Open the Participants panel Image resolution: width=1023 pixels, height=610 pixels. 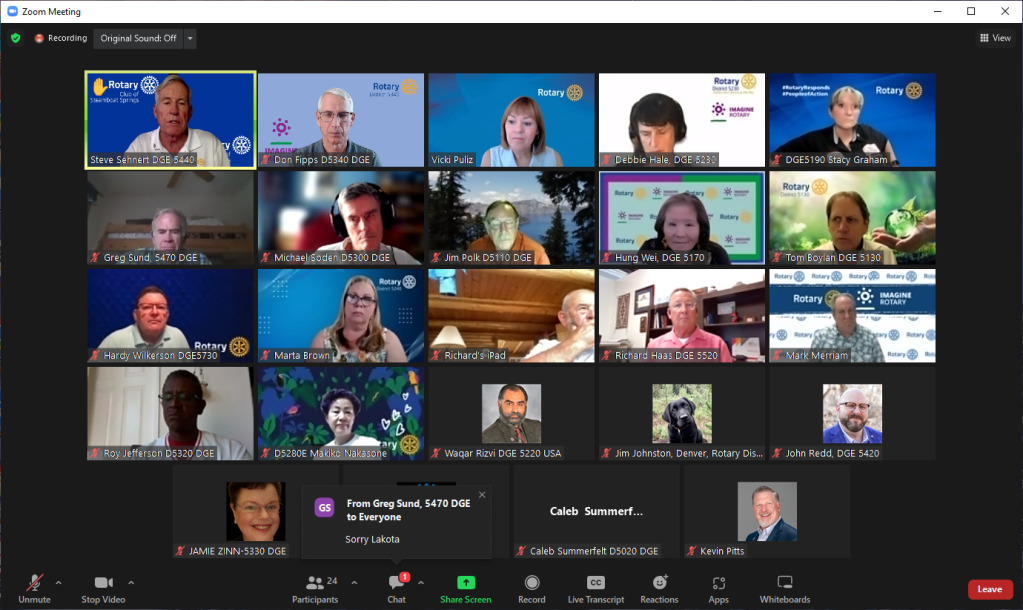point(314,587)
